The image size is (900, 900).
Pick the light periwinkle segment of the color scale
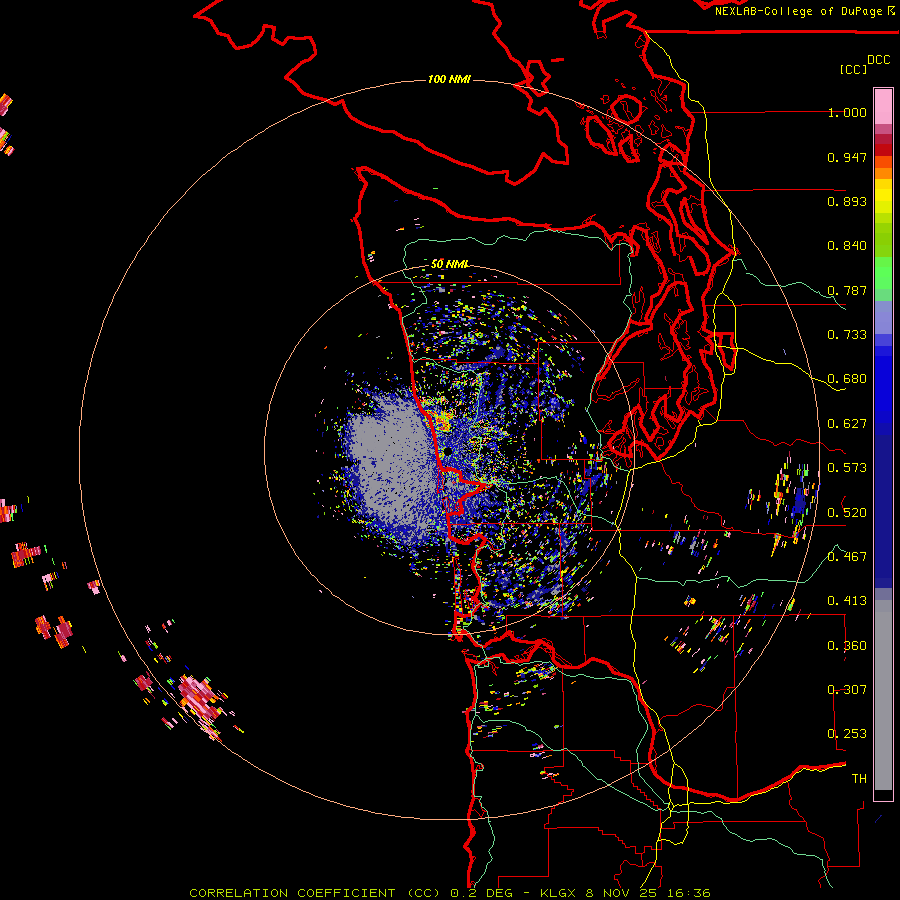click(x=883, y=317)
